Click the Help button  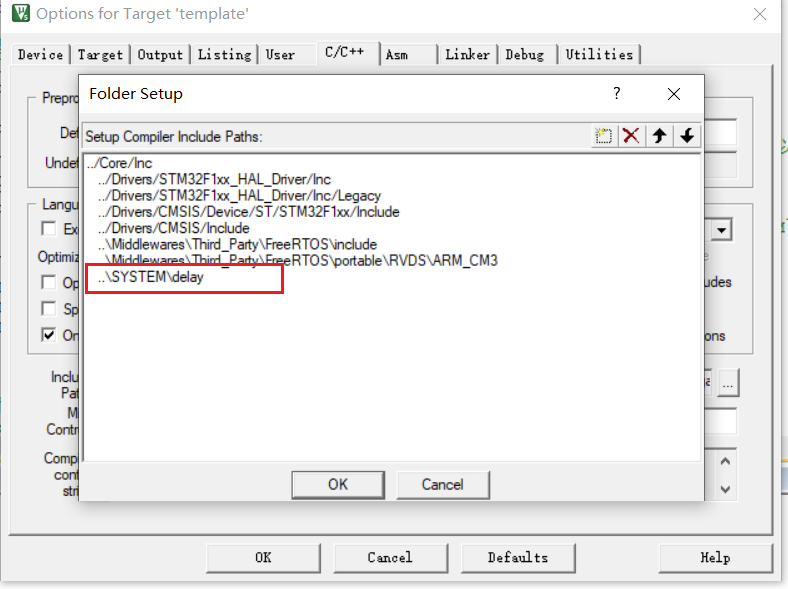click(715, 558)
